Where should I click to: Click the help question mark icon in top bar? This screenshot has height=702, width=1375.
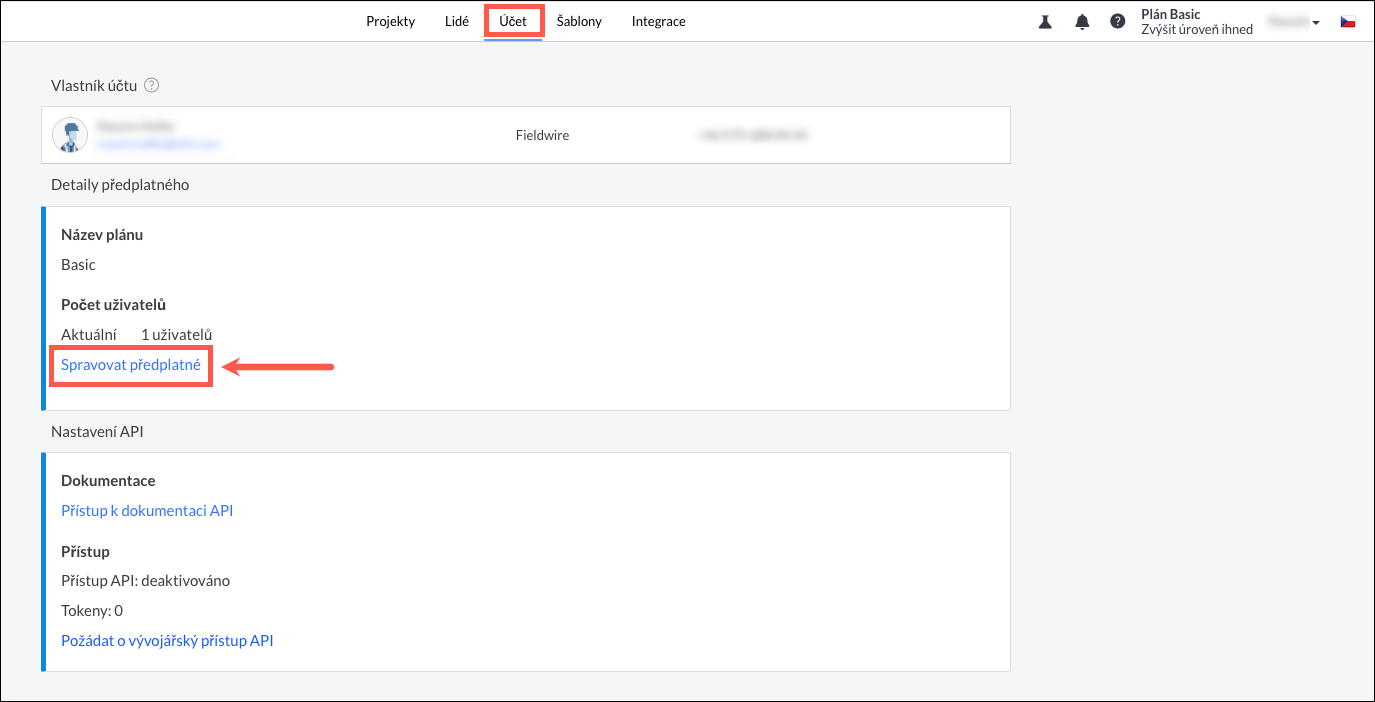[x=1118, y=22]
